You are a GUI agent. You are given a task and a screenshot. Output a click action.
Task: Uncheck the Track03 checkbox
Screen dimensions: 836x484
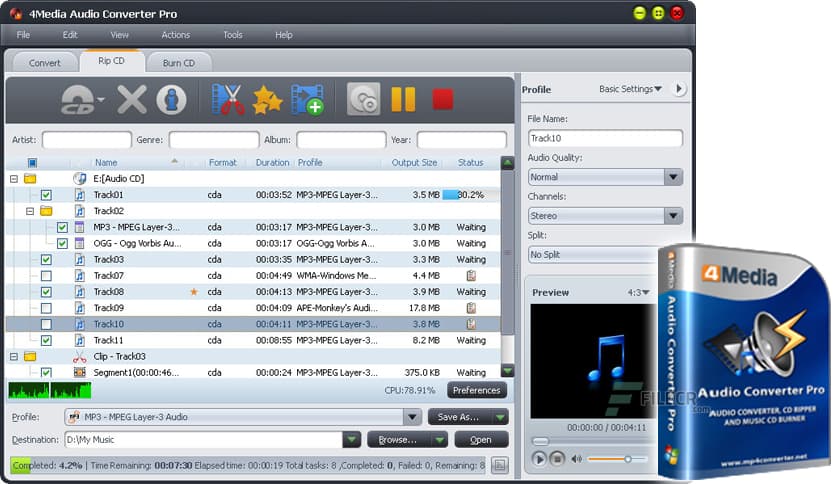coord(46,260)
